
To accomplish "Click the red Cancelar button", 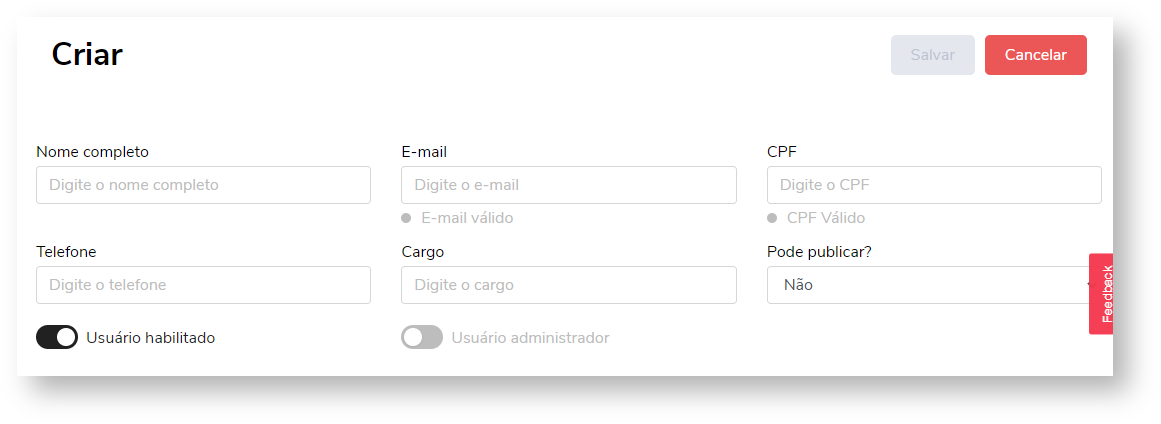I will click(1035, 55).
